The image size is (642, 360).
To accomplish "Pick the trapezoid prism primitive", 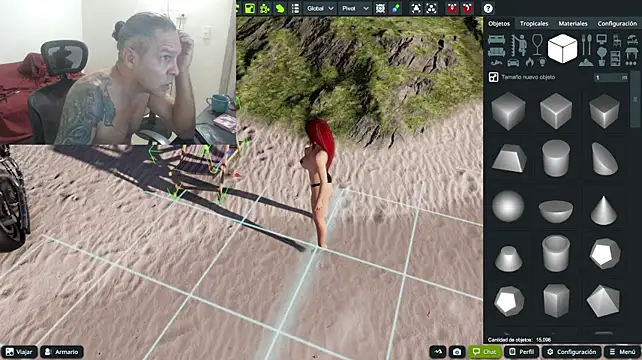I will pyautogui.click(x=509, y=158).
